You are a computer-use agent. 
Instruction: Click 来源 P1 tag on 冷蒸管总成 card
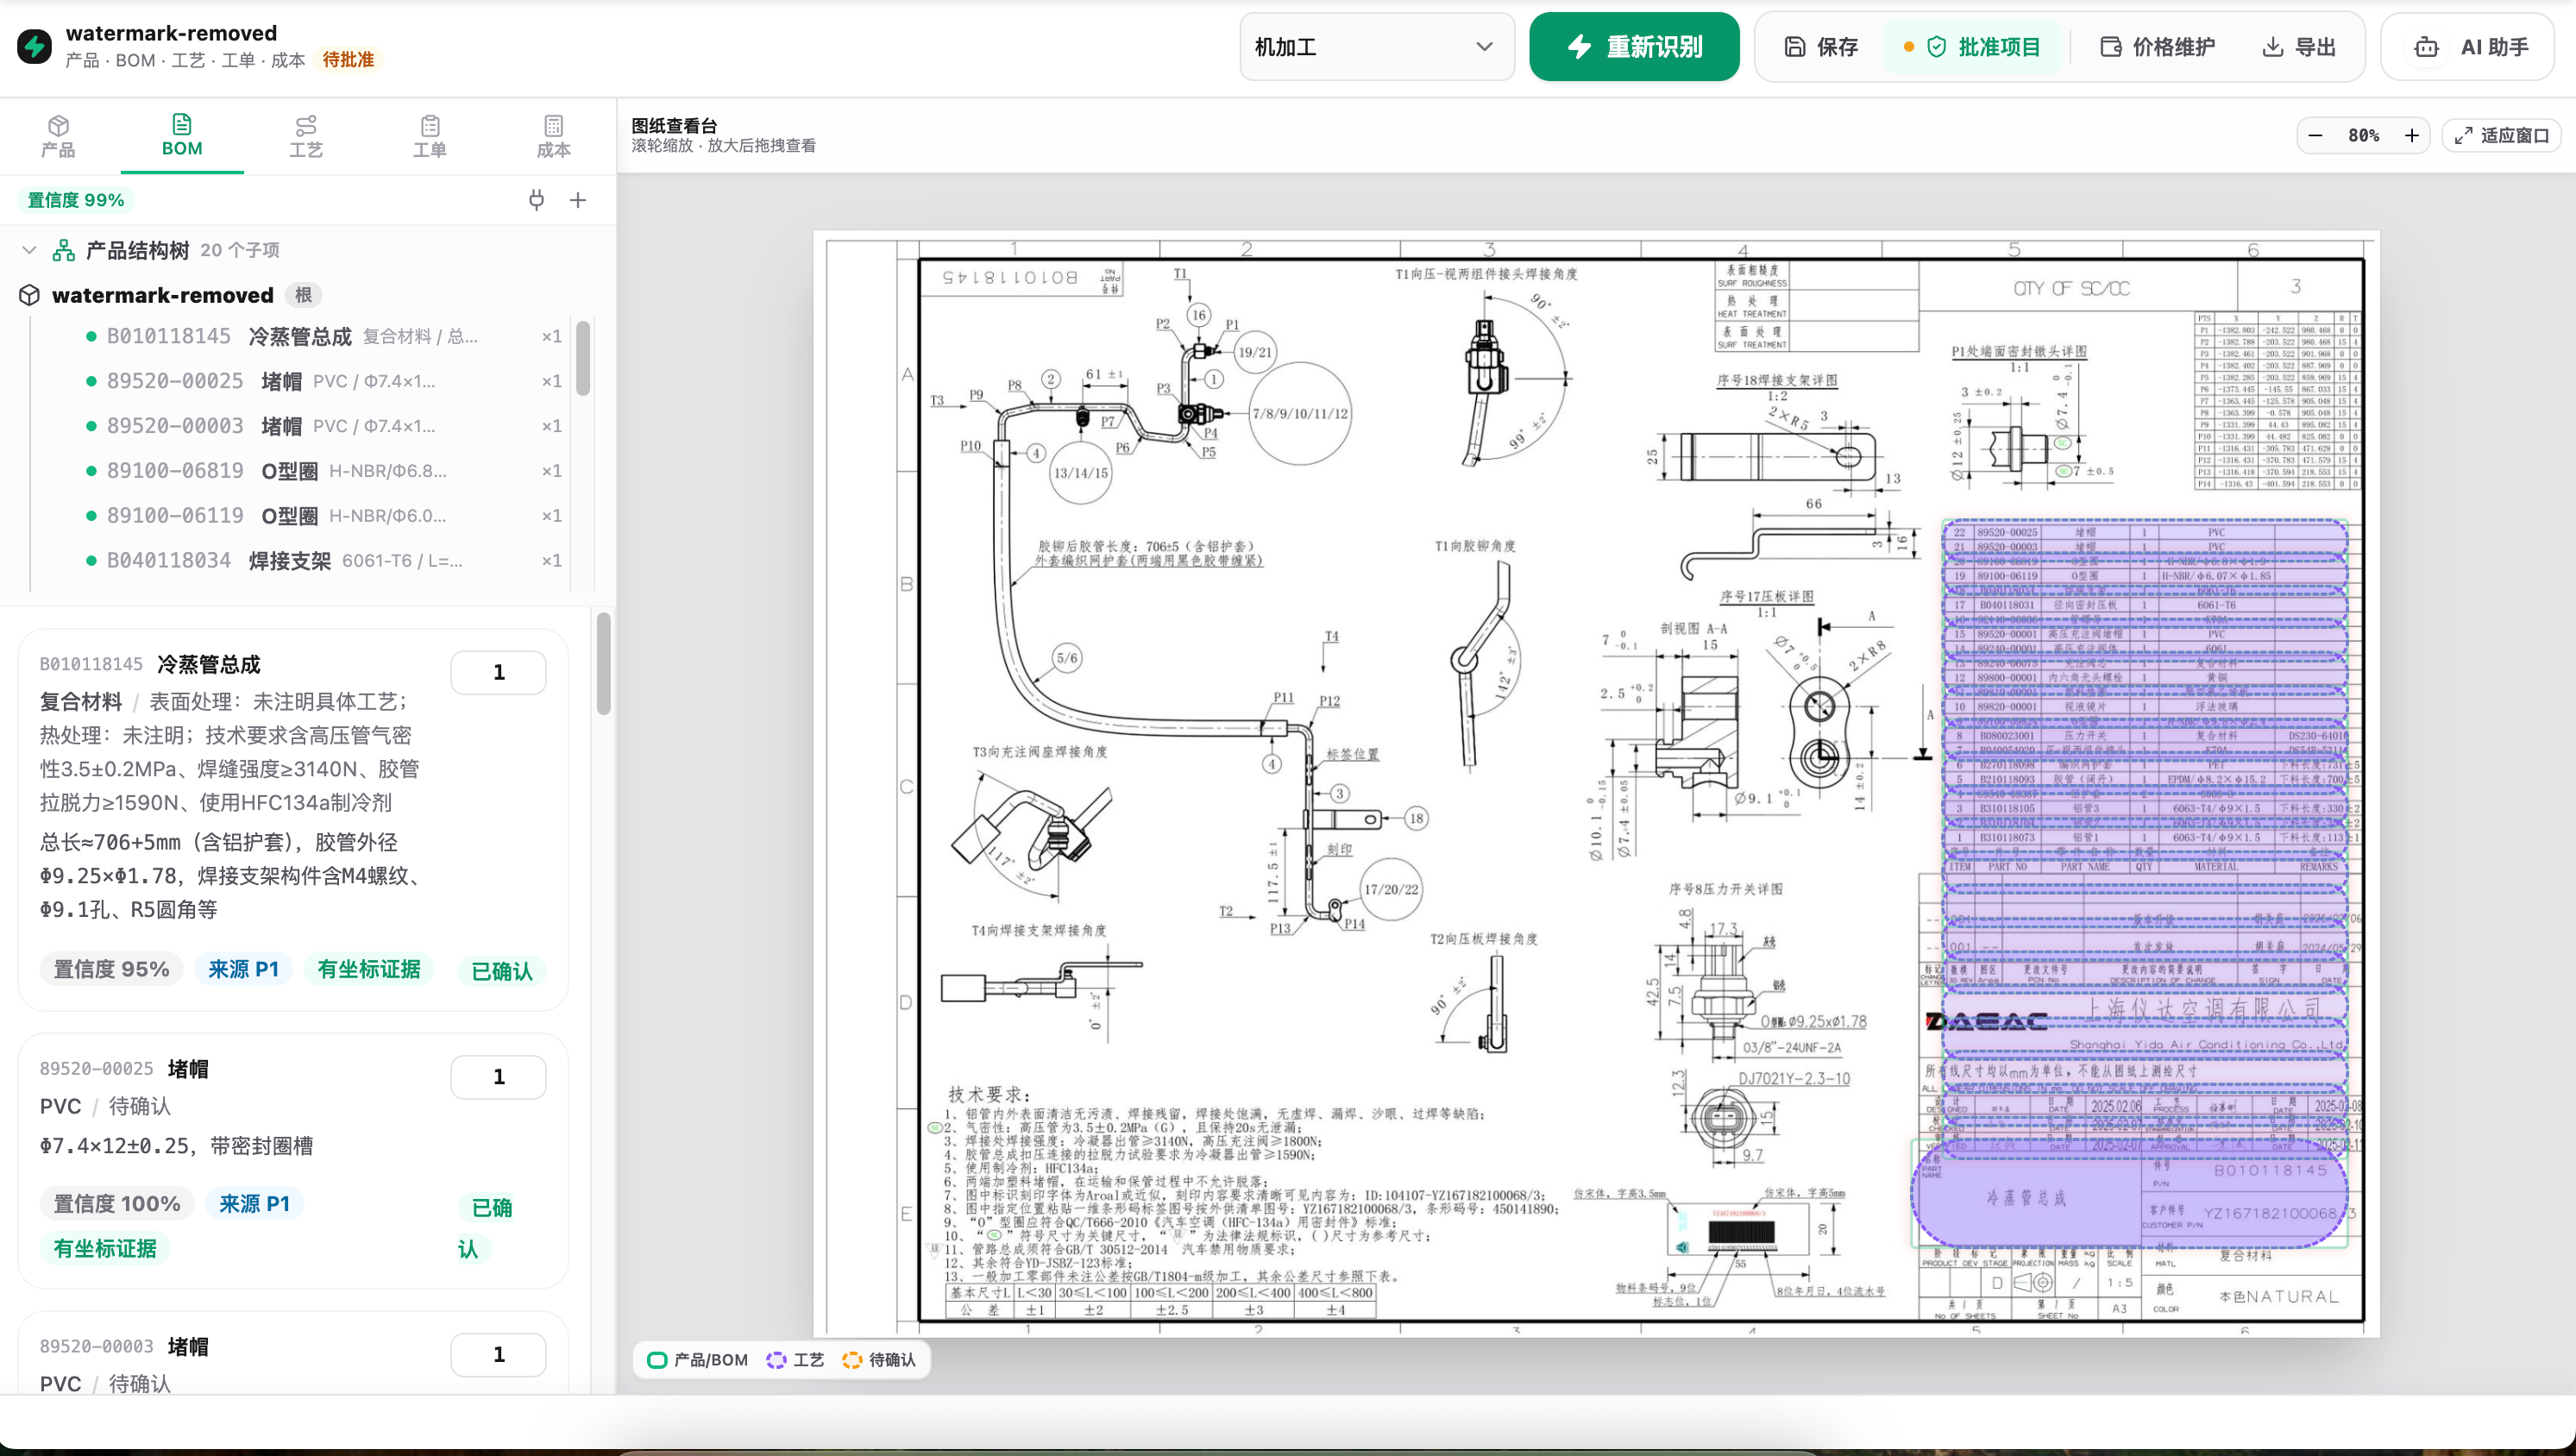(x=244, y=969)
